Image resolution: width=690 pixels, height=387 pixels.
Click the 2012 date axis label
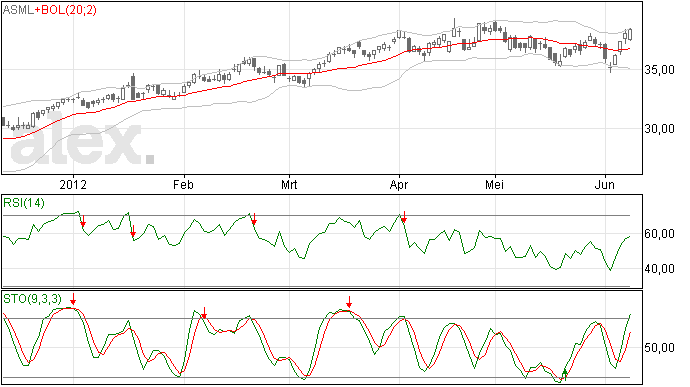(x=73, y=184)
